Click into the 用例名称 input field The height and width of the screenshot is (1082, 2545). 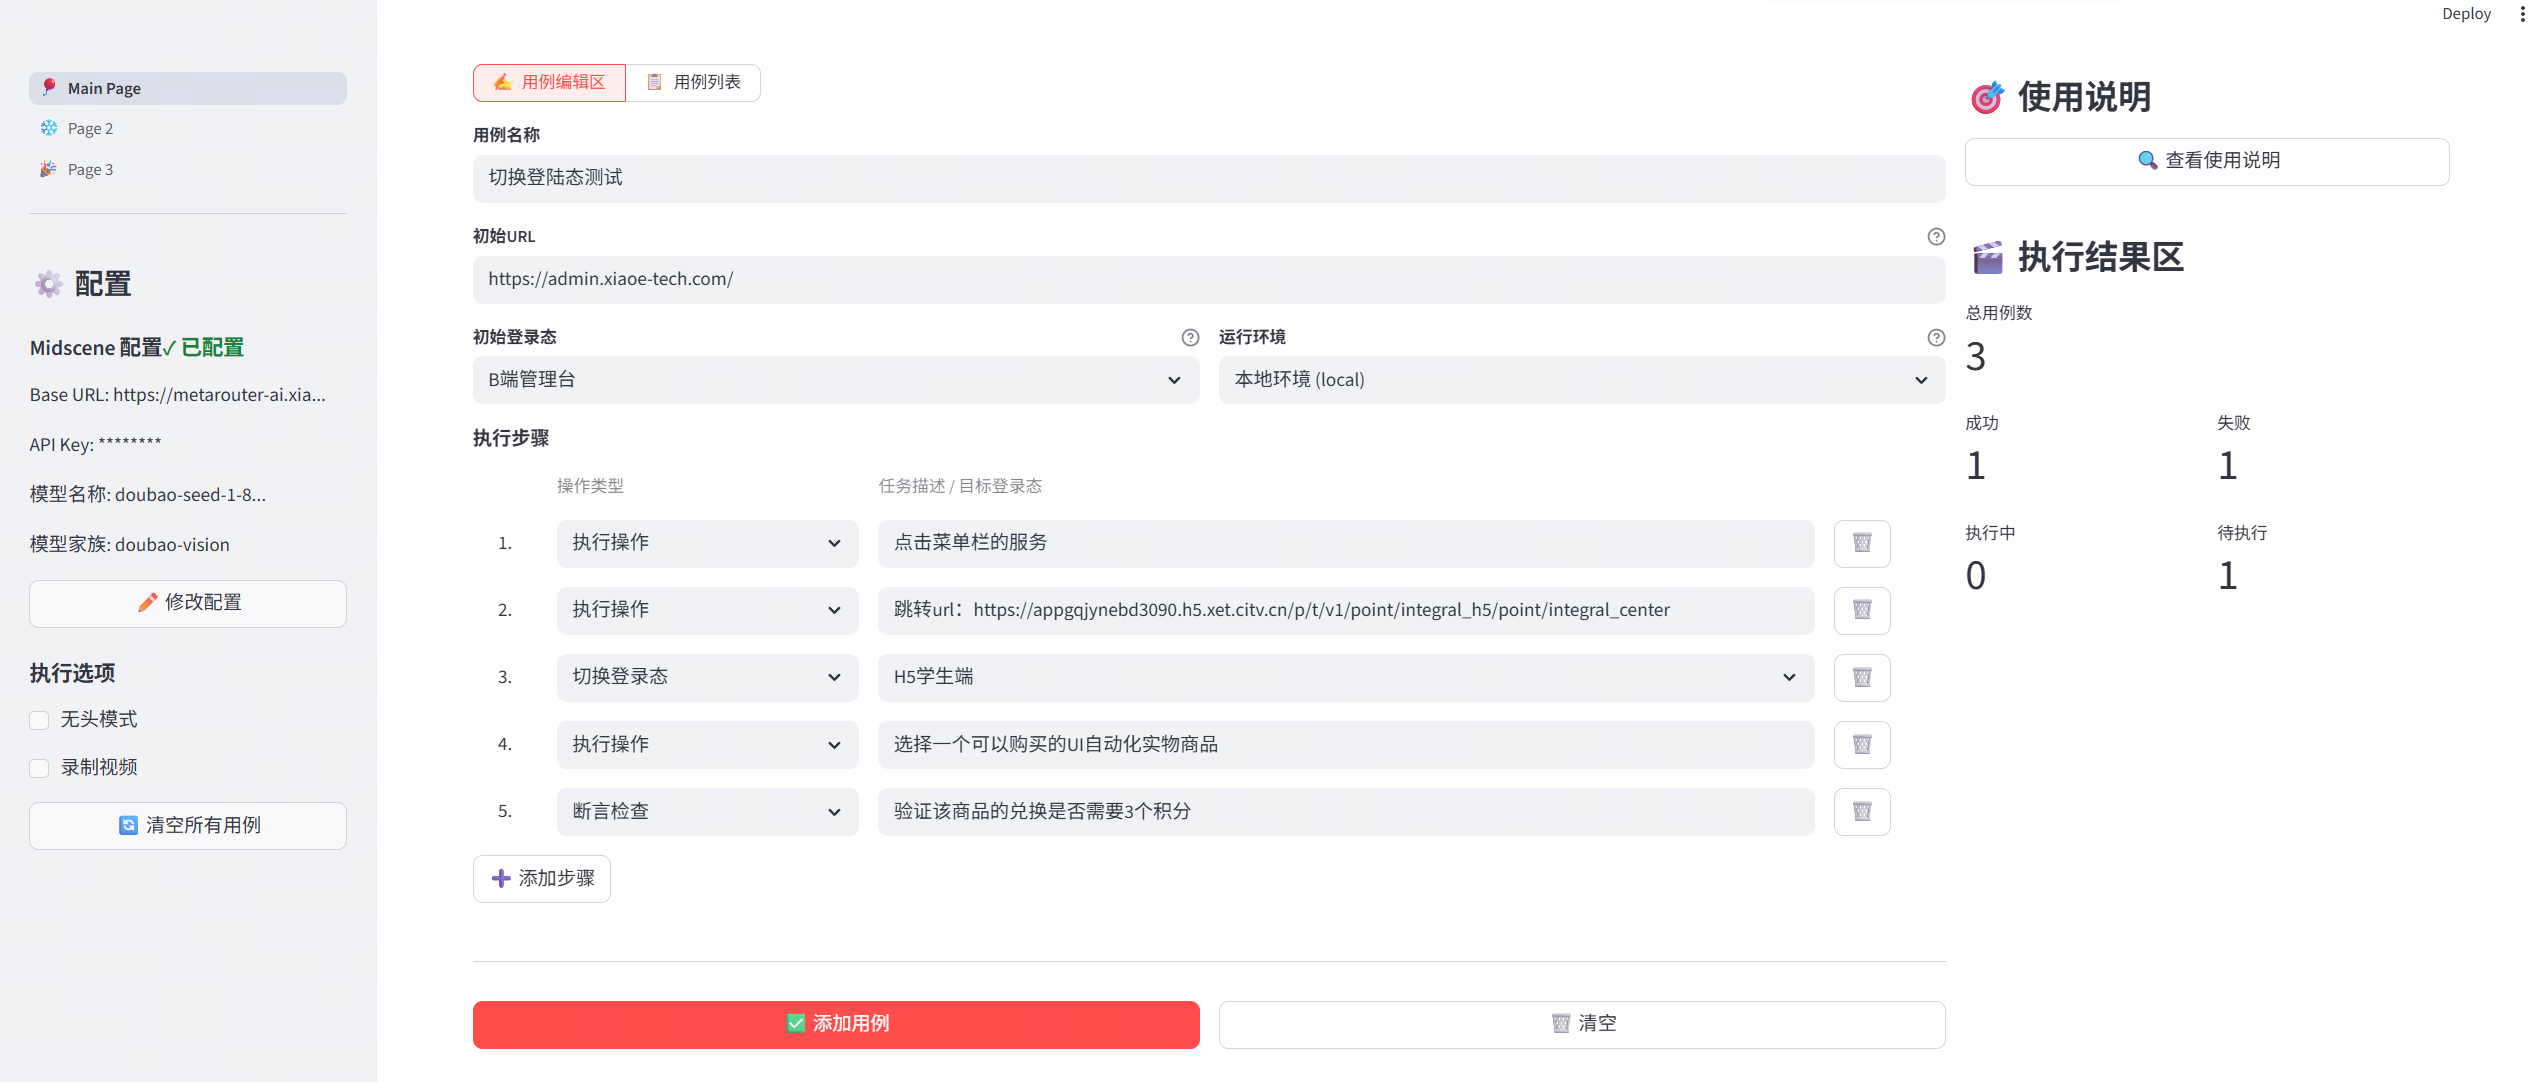click(1208, 178)
